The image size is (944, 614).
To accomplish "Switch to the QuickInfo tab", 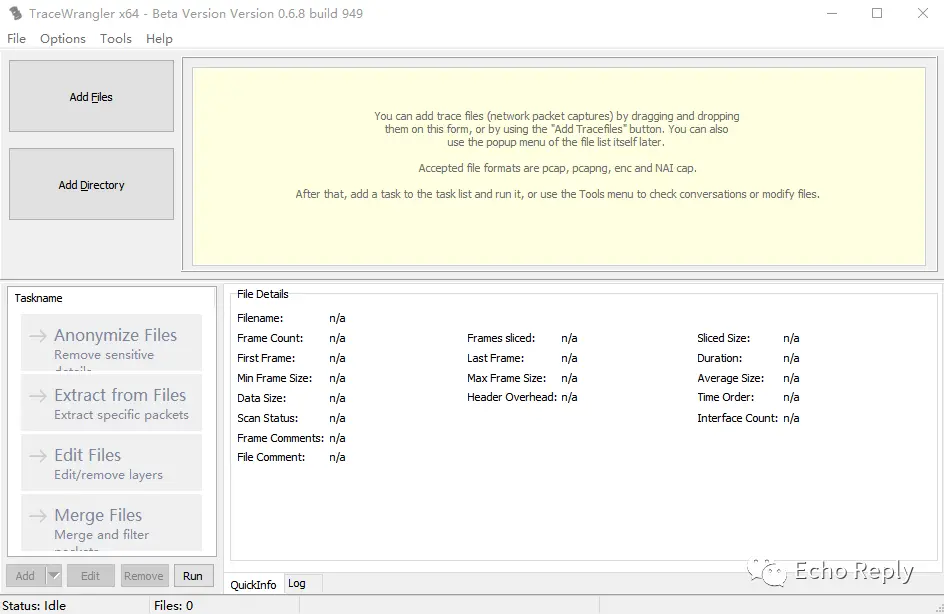I will pyautogui.click(x=253, y=585).
